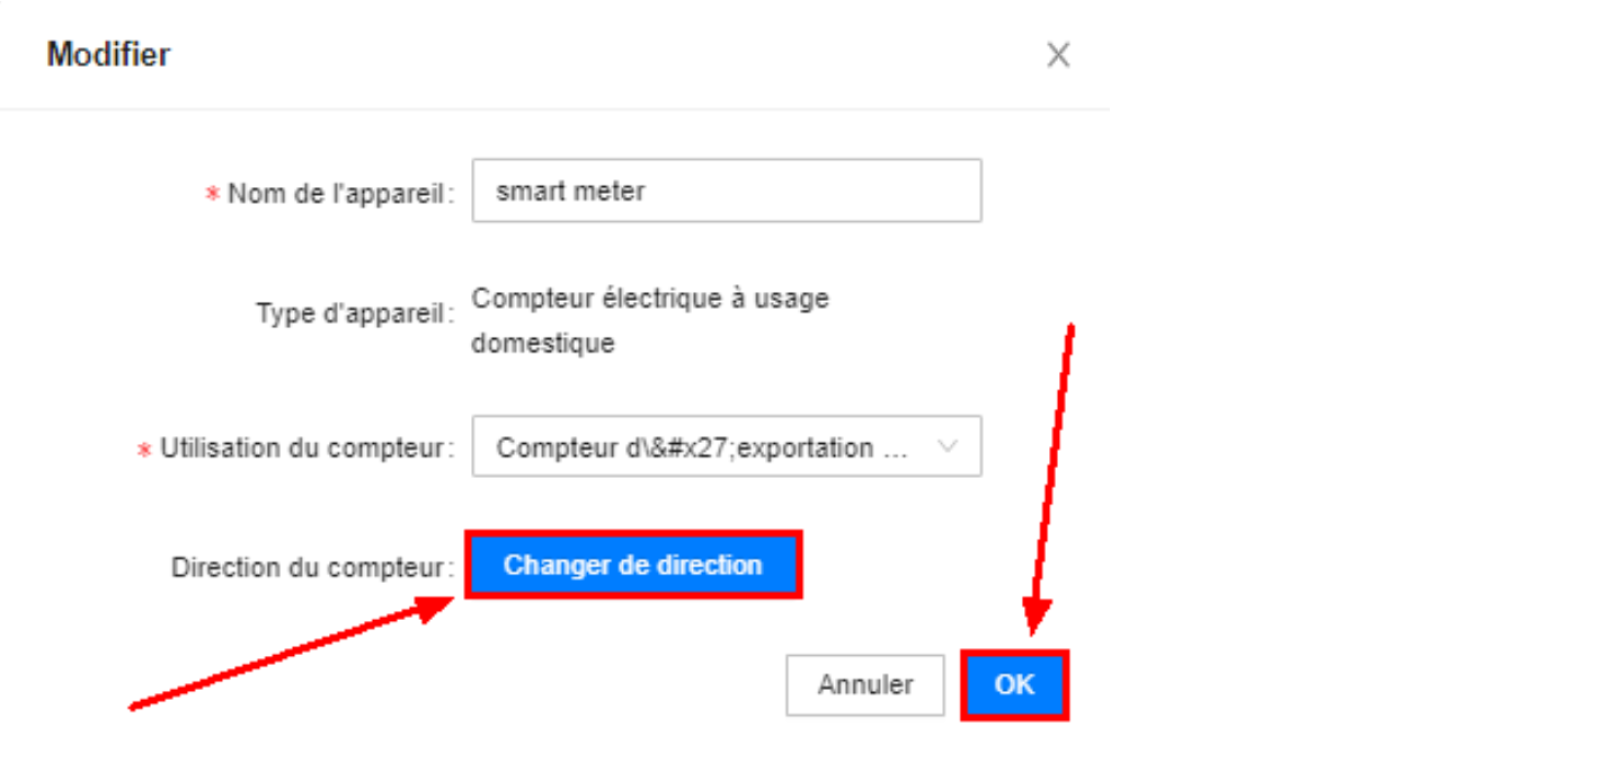This screenshot has height=771, width=1600.
Task: Open the Utilisation du compteur combo box
Action: 726,446
